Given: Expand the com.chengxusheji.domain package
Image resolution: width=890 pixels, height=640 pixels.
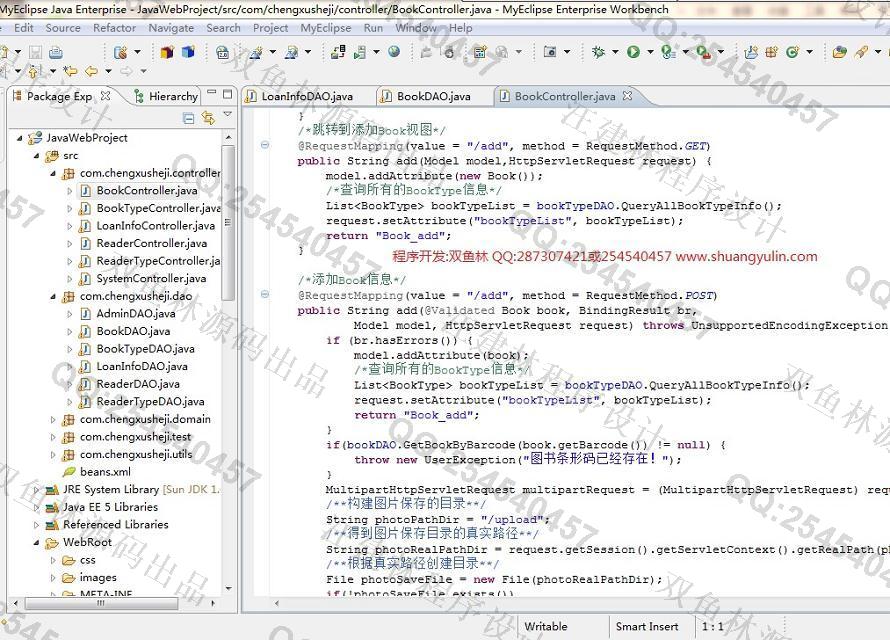Looking at the screenshot, I should tap(53, 419).
